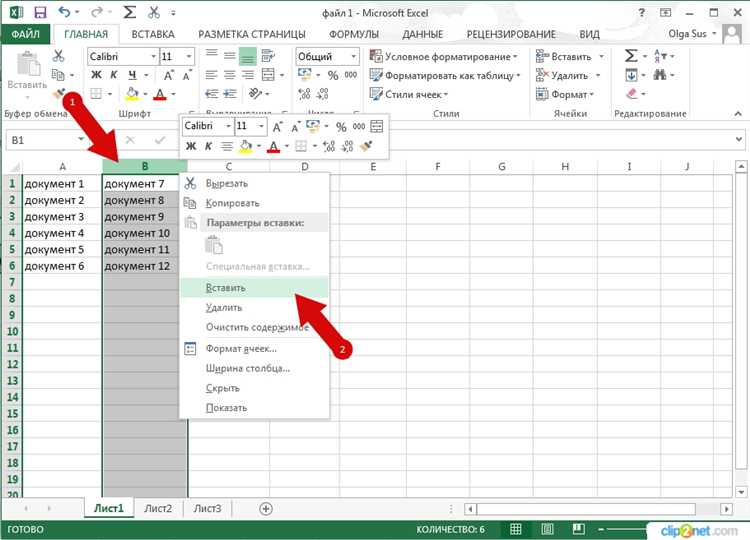The height and width of the screenshot is (540, 750).
Task: Click the Clear eraser icon in Редактирование
Action: pos(632,94)
